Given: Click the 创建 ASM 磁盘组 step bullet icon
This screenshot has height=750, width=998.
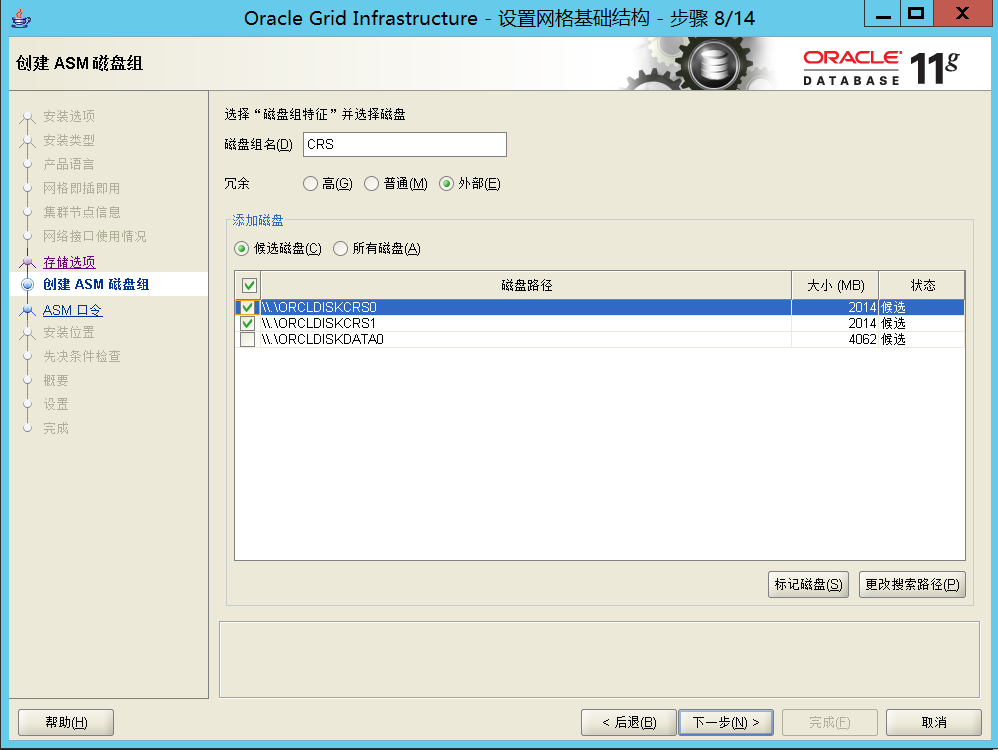Looking at the screenshot, I should pos(27,285).
